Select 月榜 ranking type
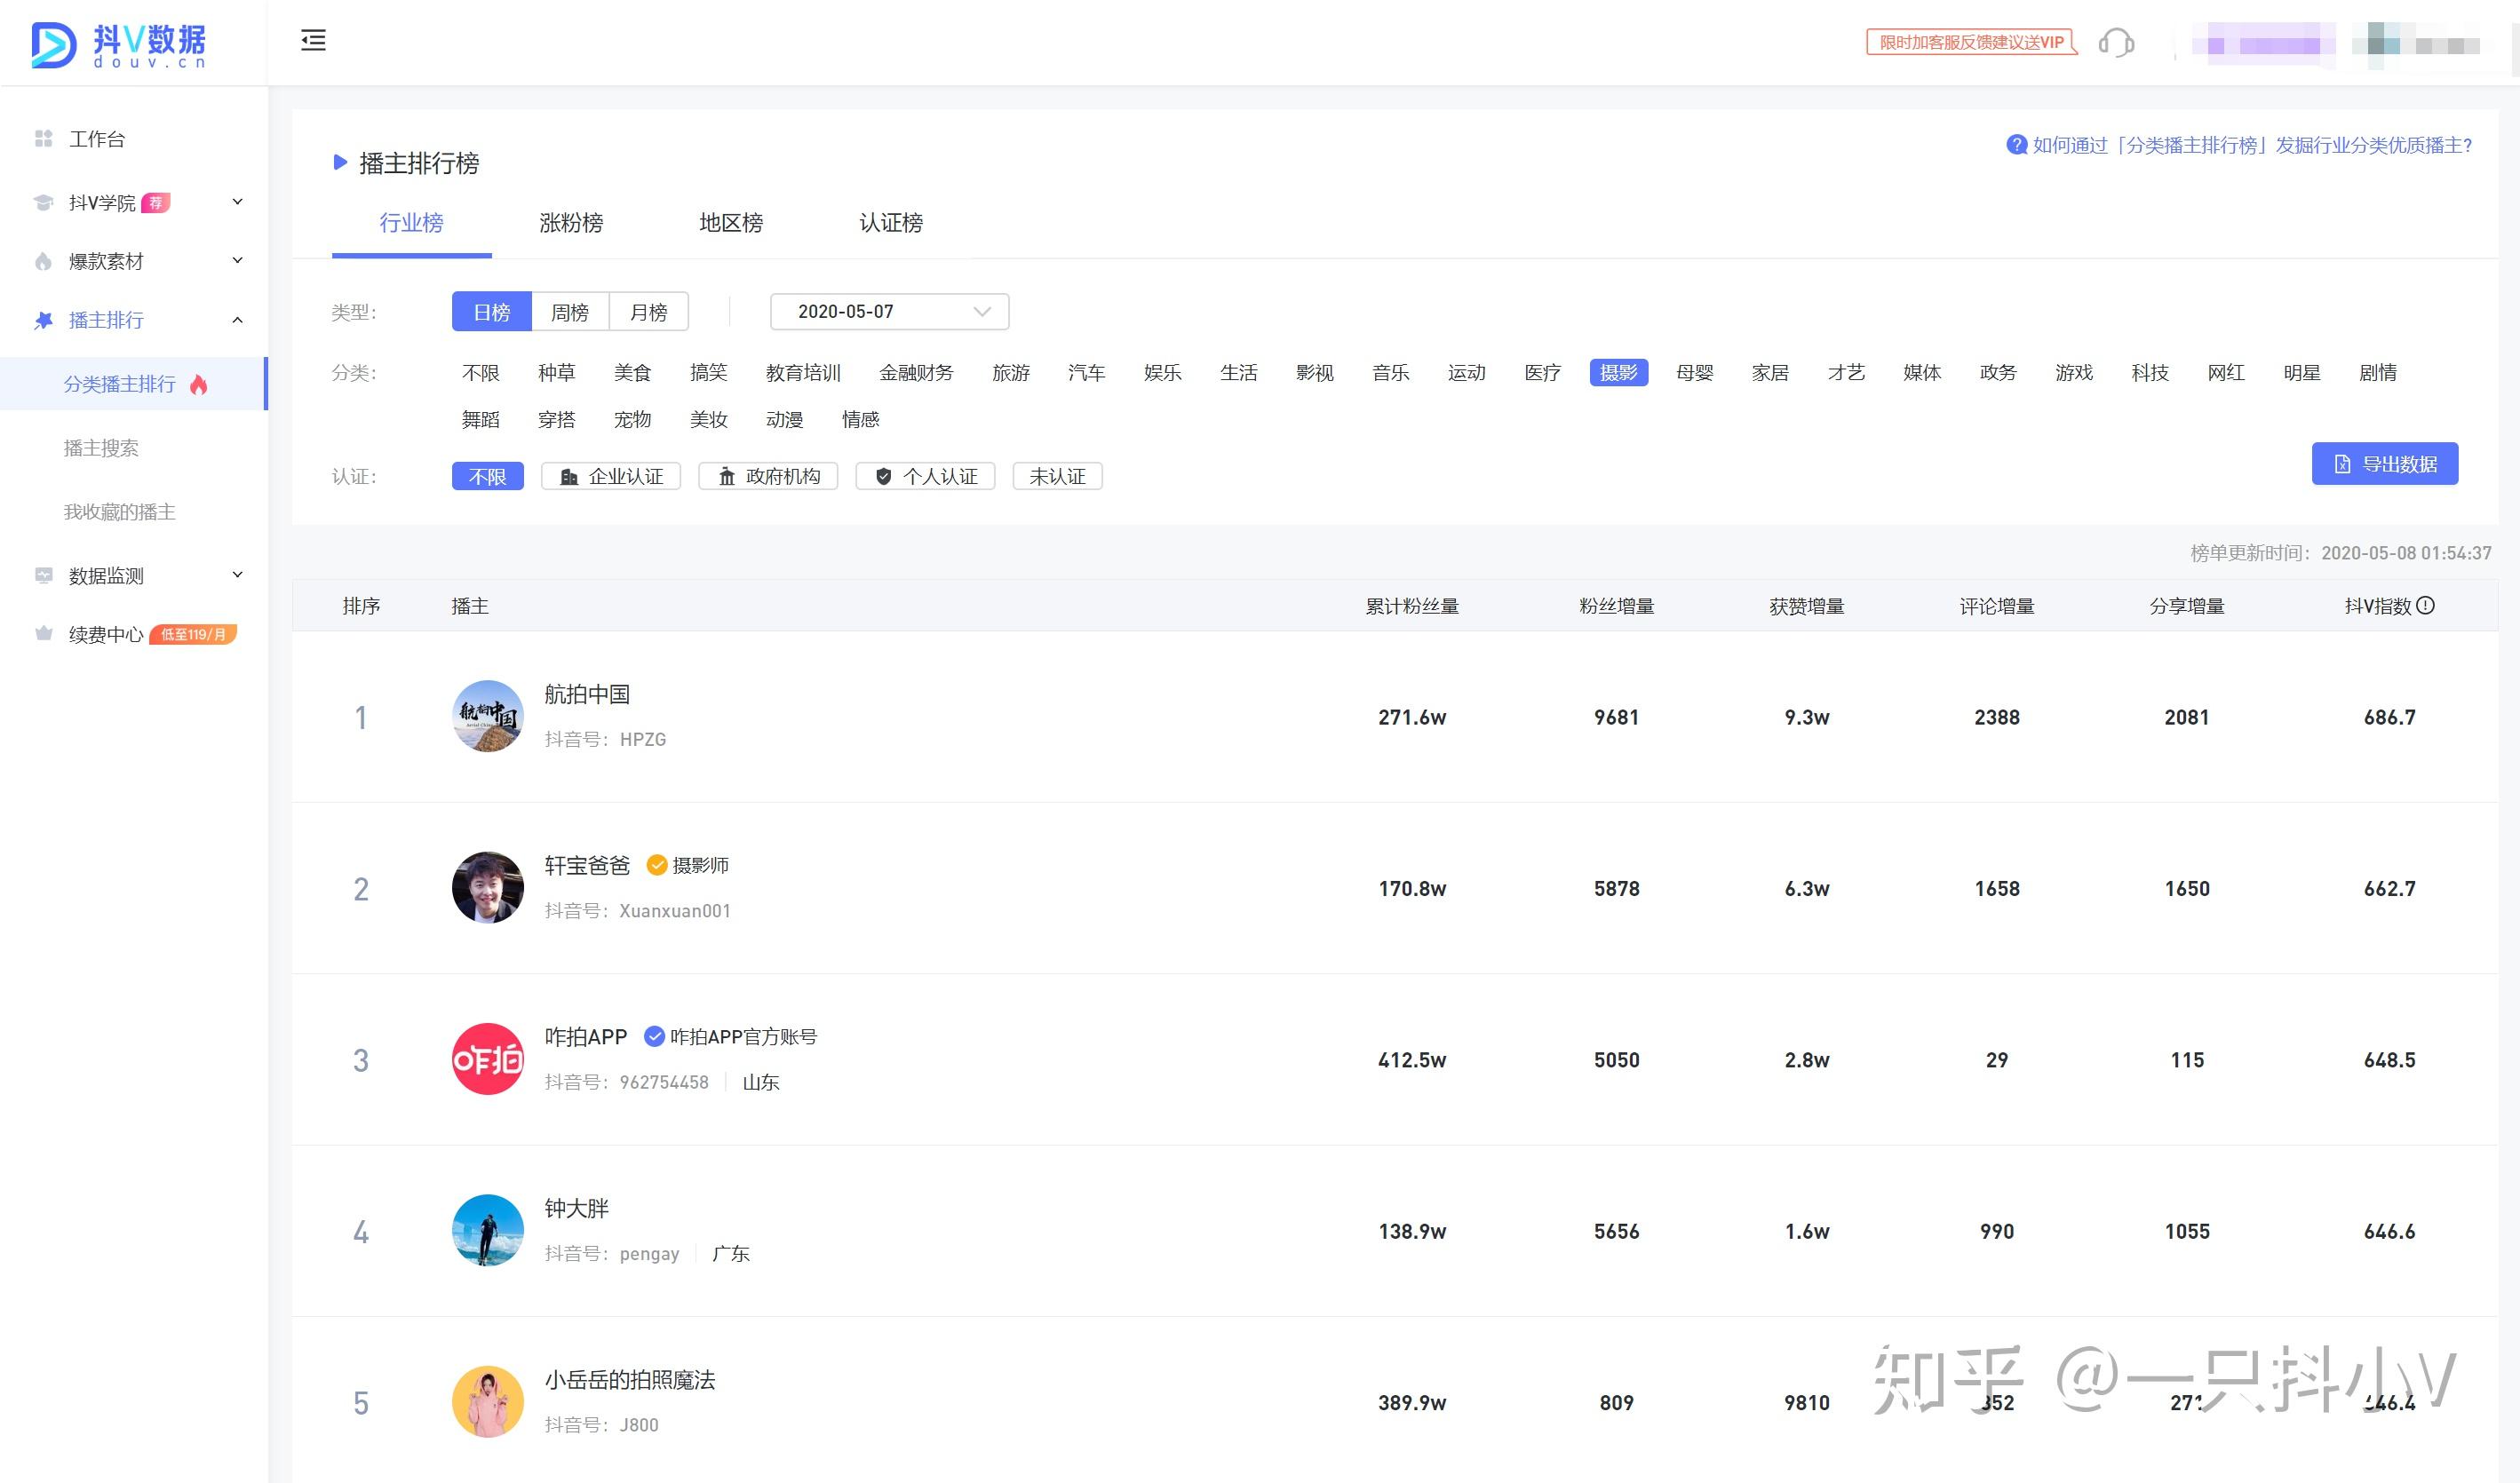Viewport: 2520px width, 1483px height. [x=649, y=312]
